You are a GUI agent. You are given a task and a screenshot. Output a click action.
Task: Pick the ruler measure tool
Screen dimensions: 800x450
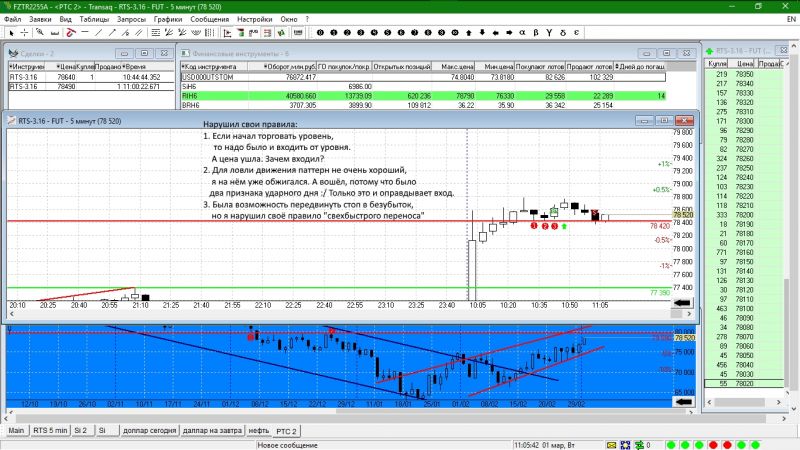tap(54, 33)
